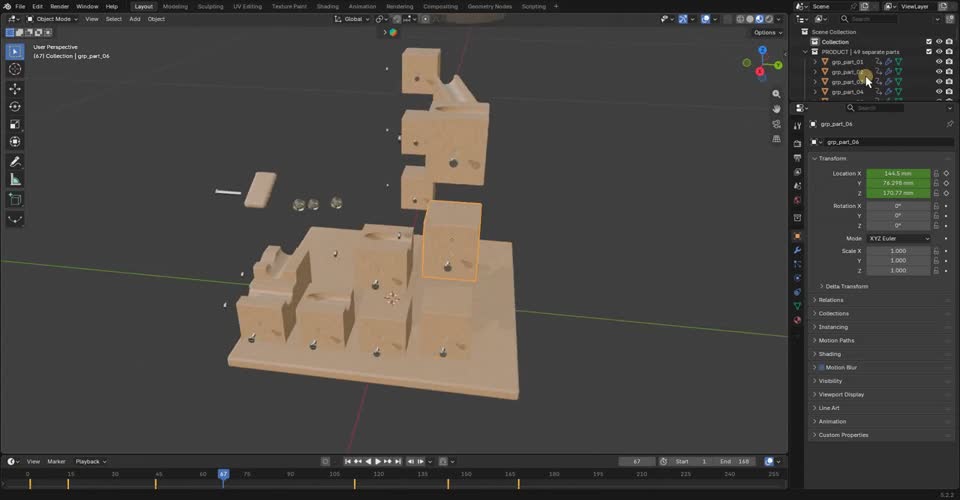Open the timeline Marker menu
Screen dimensions: 960x500
pyautogui.click(x=56, y=461)
